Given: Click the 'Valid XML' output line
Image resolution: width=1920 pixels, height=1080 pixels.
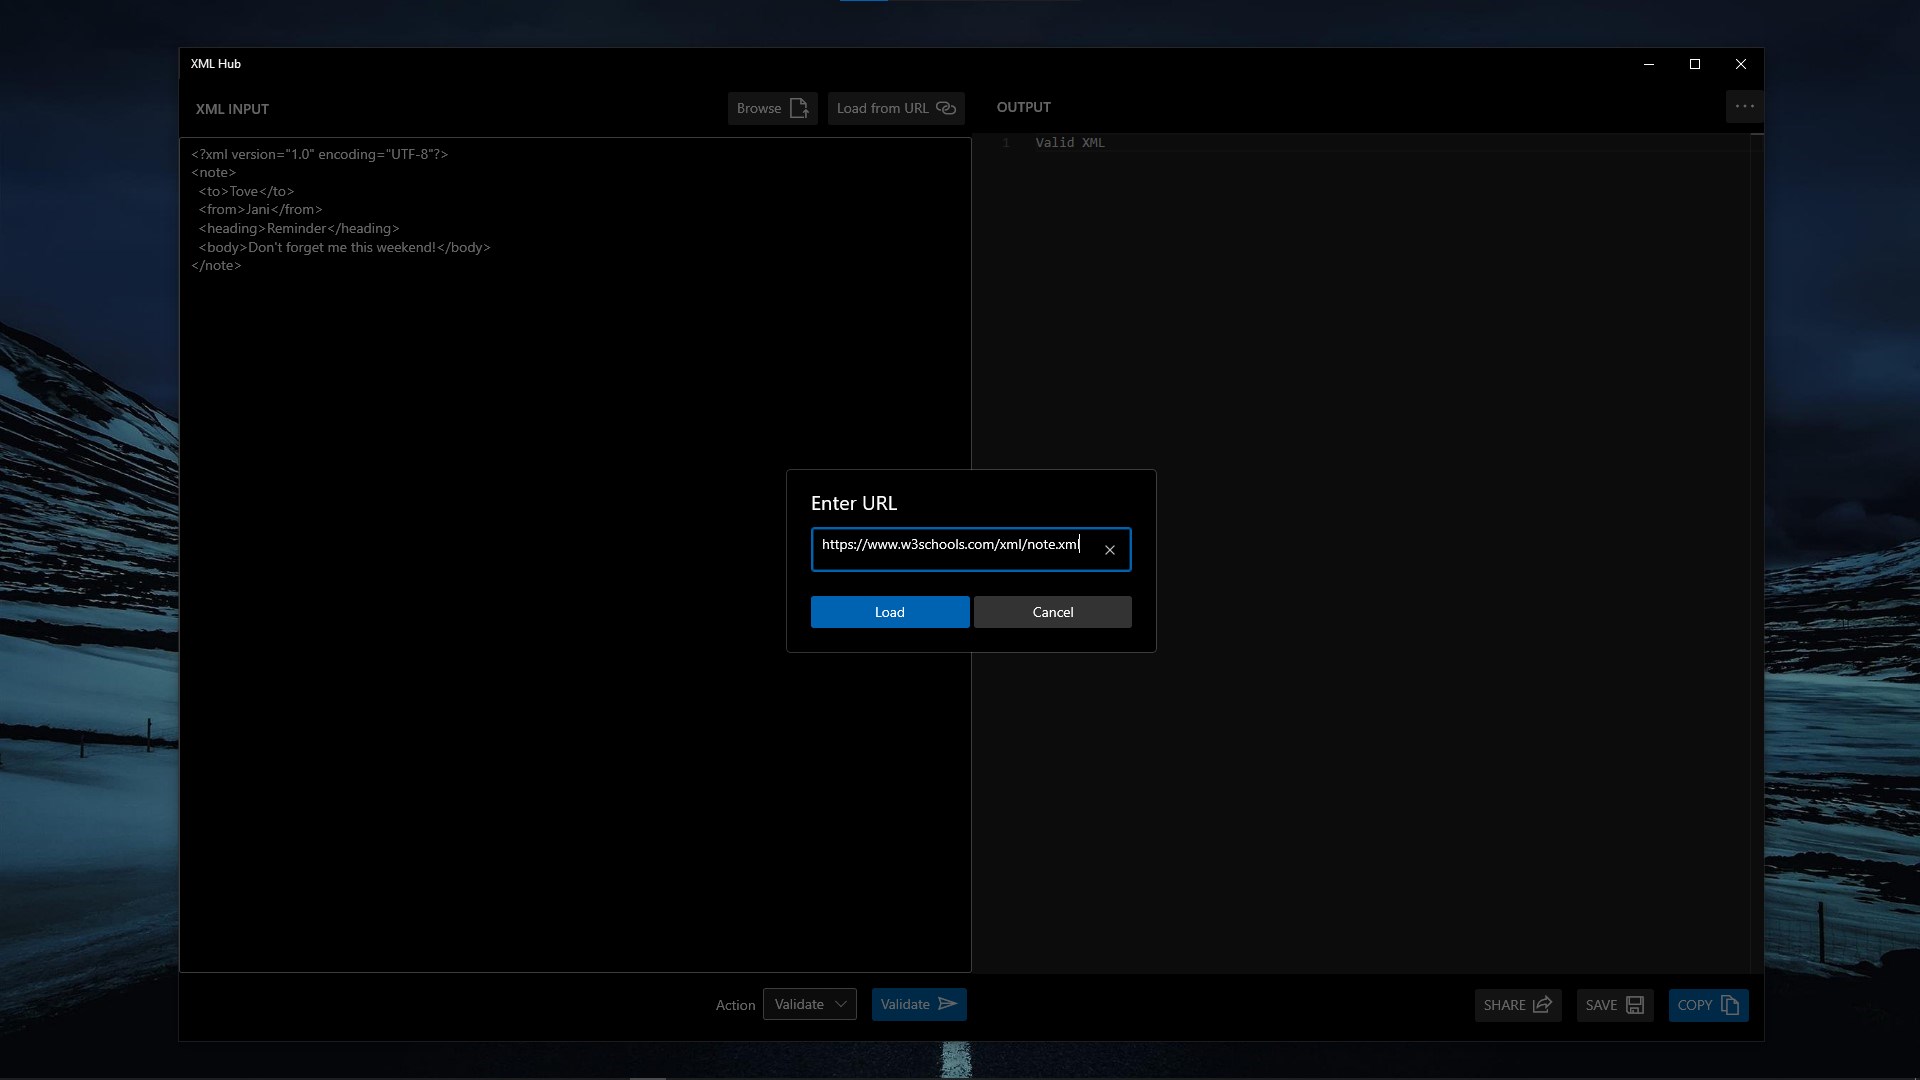Looking at the screenshot, I should pos(1070,143).
